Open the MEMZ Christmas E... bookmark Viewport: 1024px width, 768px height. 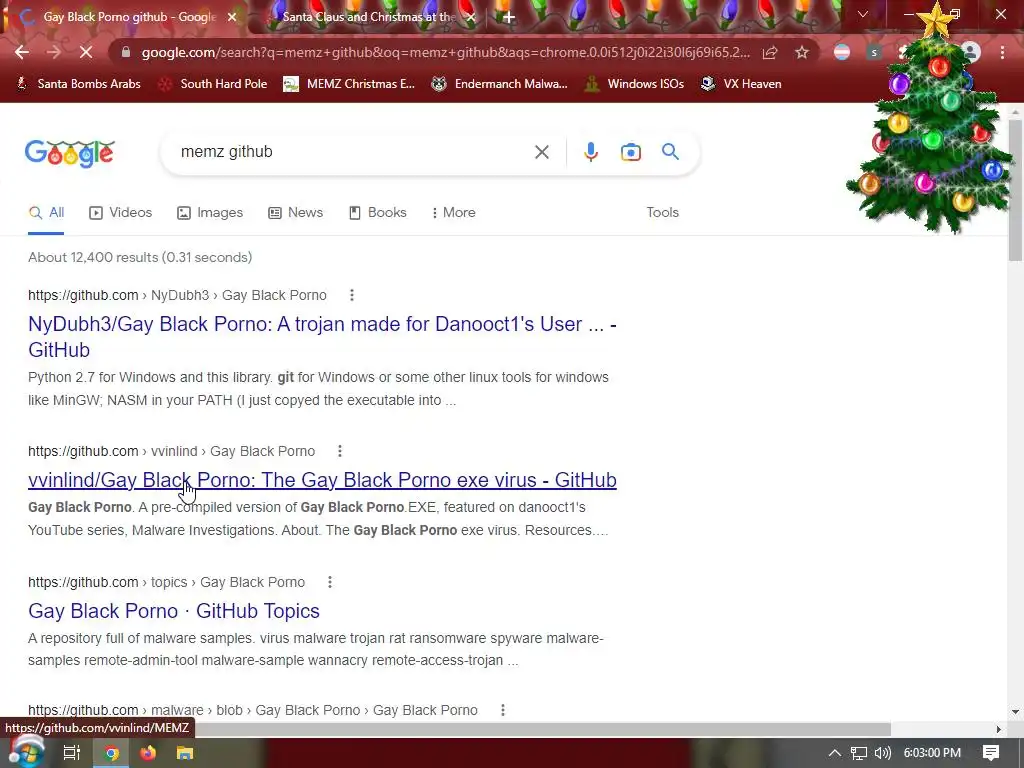(349, 84)
